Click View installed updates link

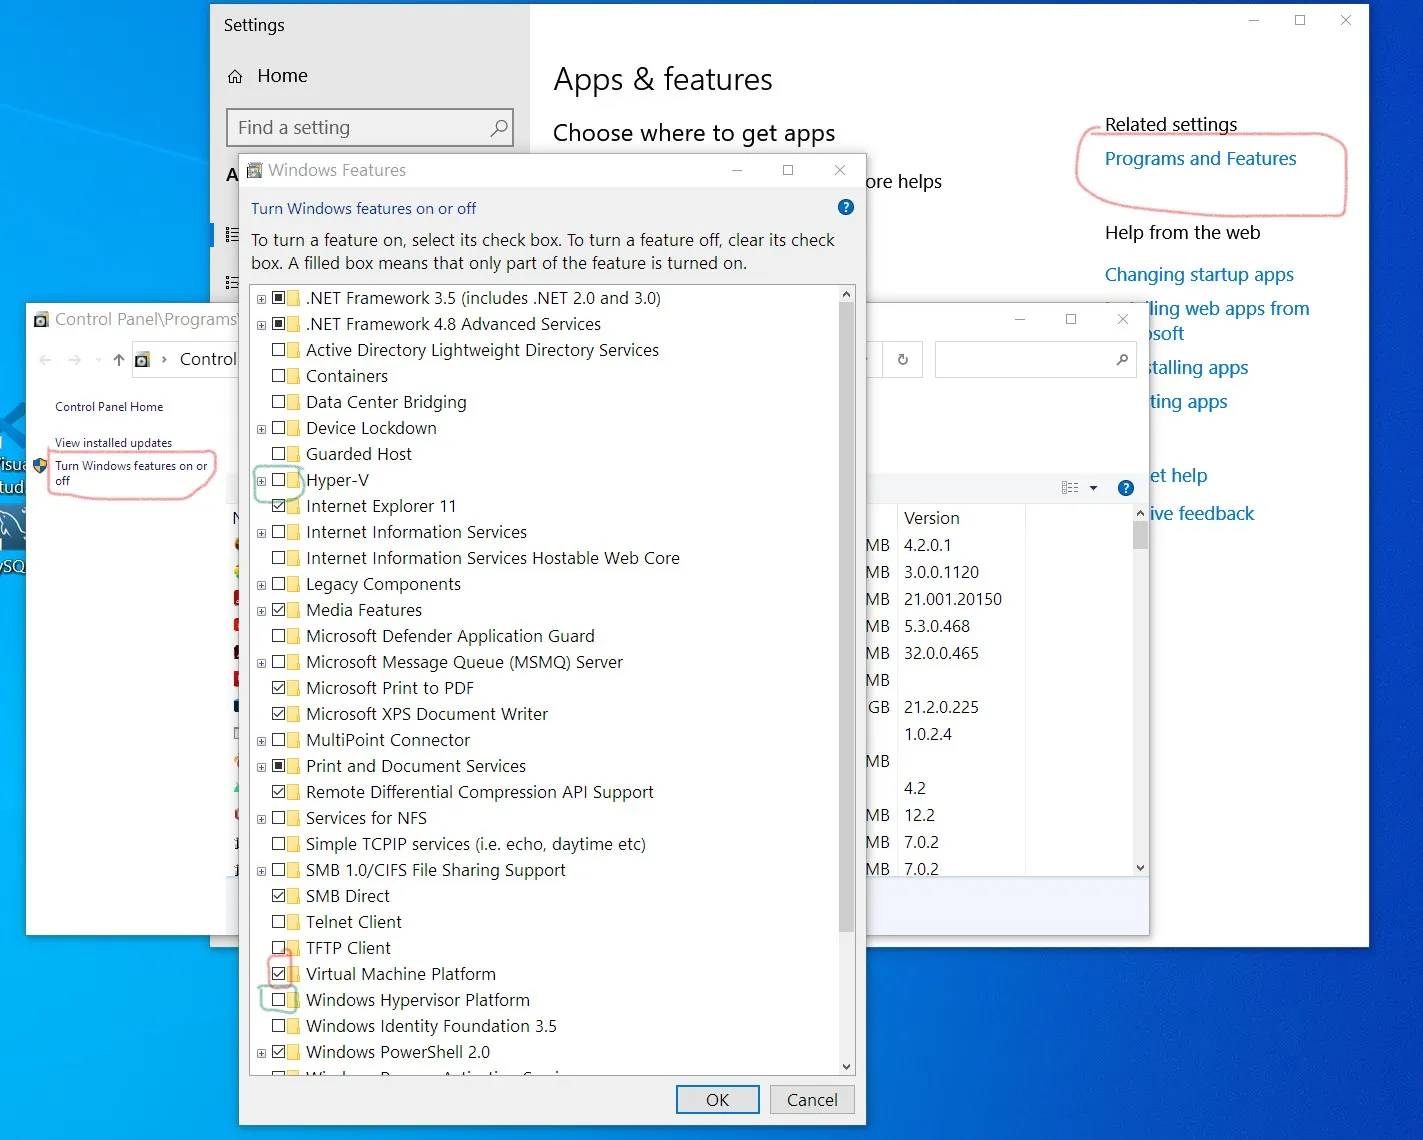(x=113, y=443)
